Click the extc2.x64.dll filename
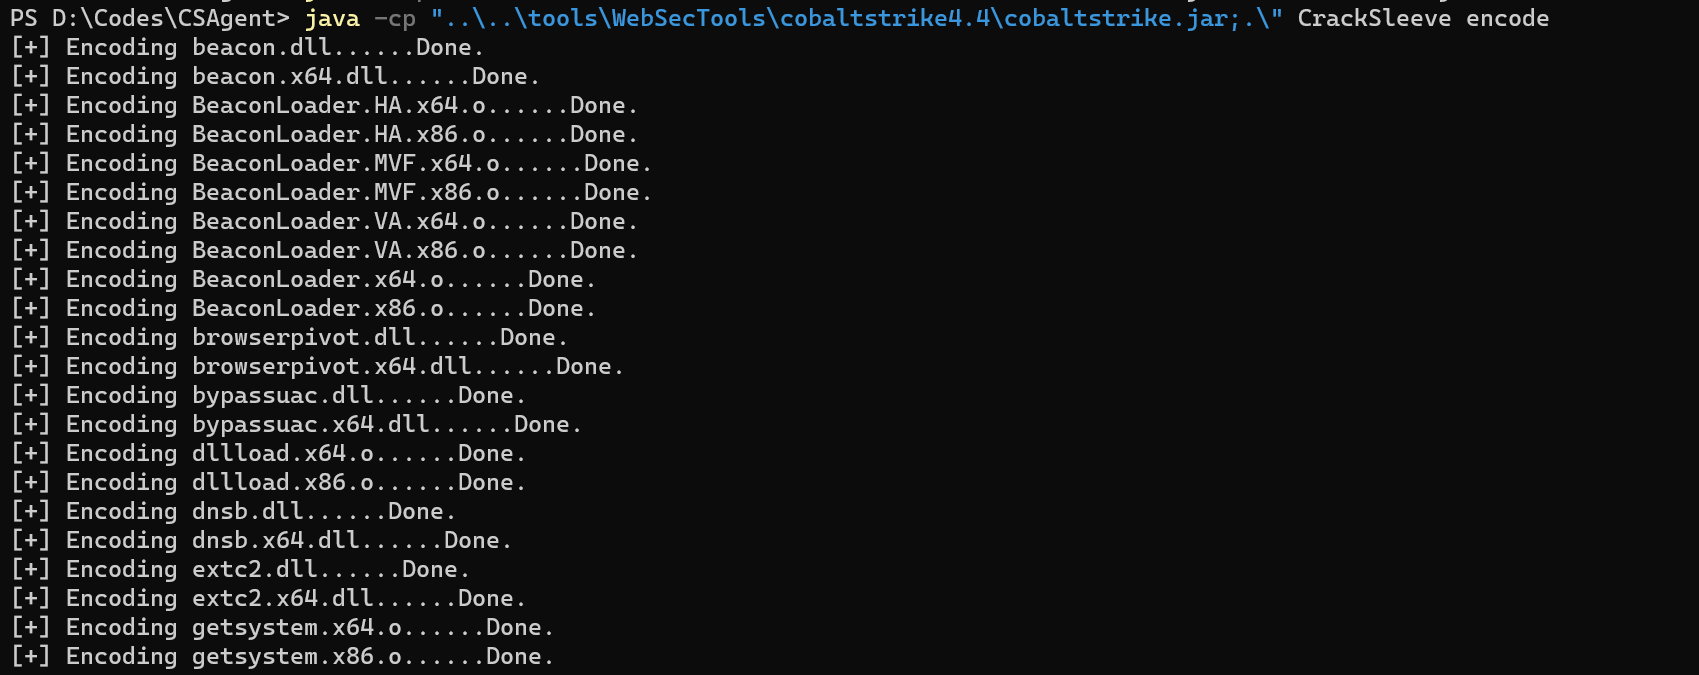 pyautogui.click(x=283, y=599)
